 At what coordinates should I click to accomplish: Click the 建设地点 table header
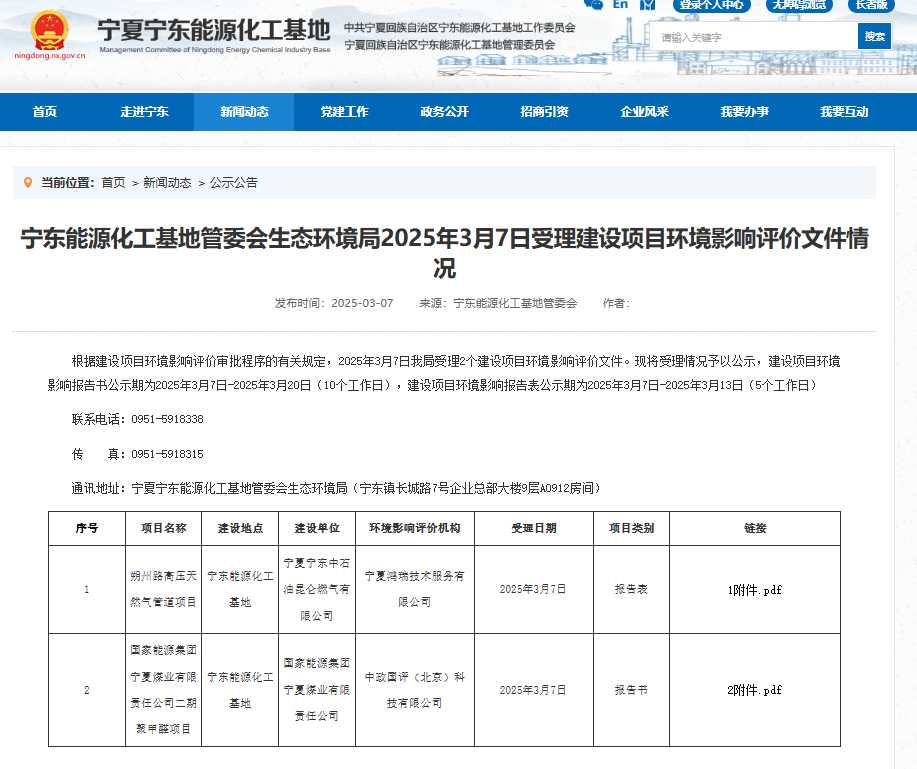click(x=240, y=528)
